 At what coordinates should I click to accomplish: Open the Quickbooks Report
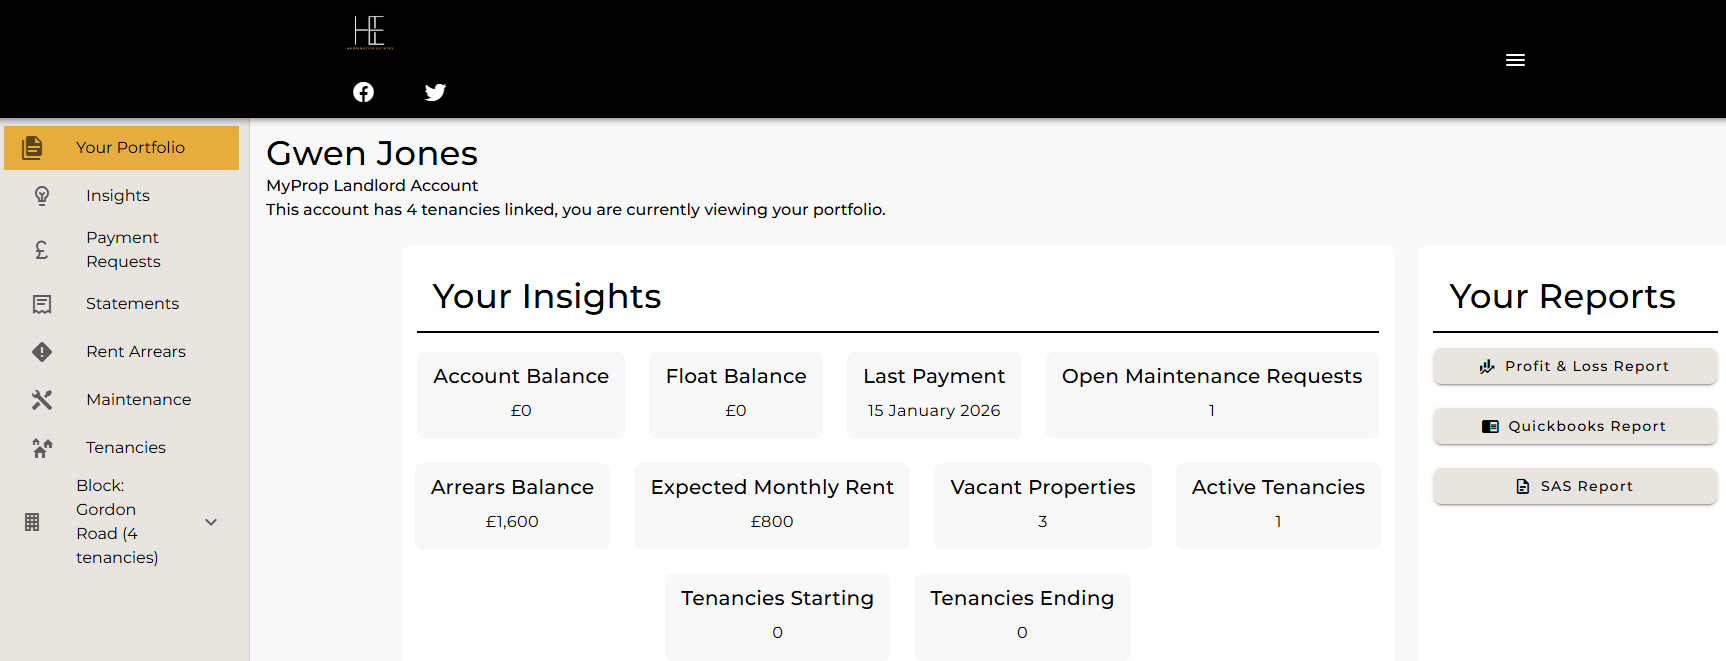(1574, 426)
